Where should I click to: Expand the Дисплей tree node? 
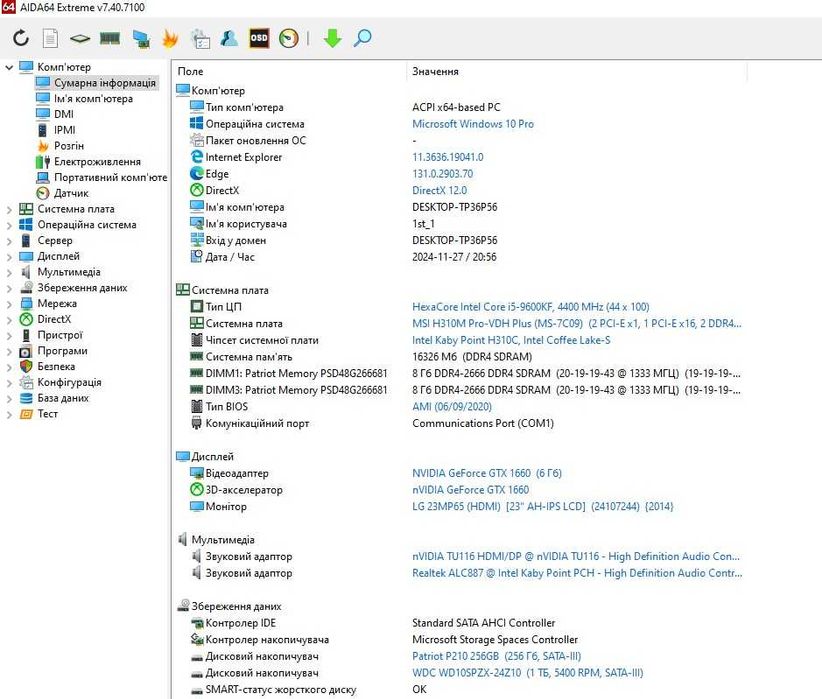tap(9, 256)
